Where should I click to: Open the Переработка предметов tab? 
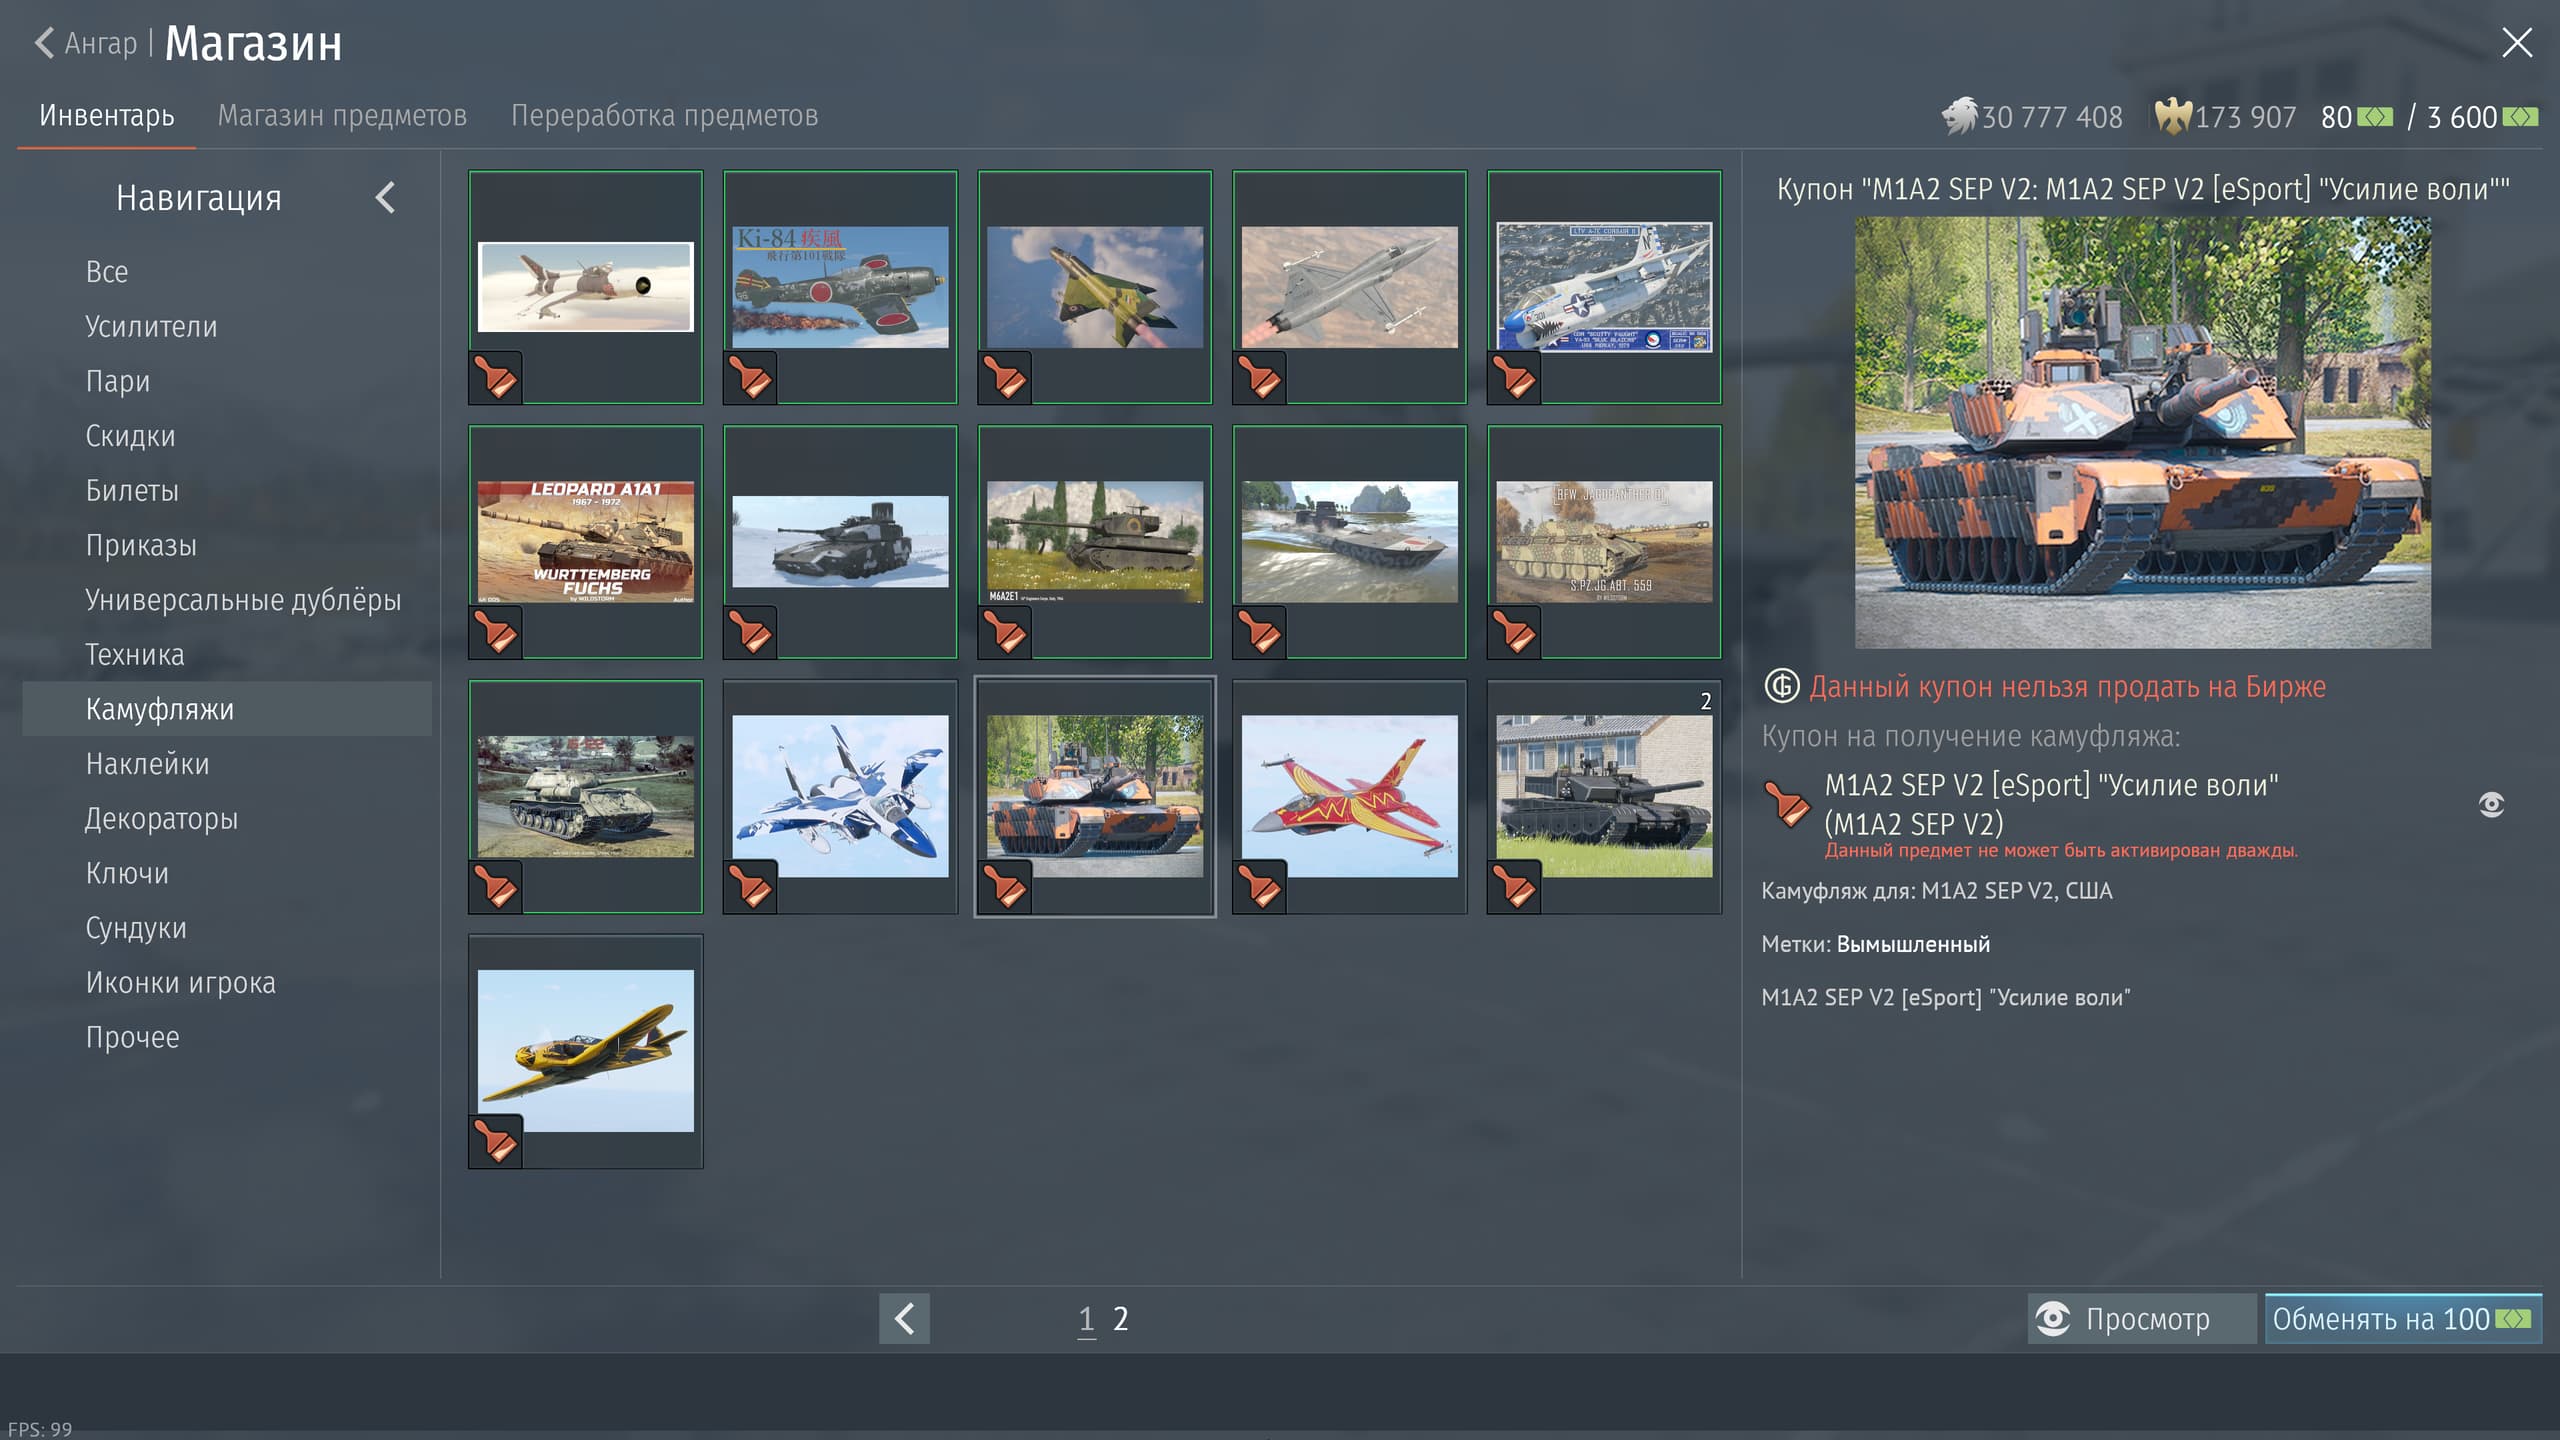pos(664,116)
